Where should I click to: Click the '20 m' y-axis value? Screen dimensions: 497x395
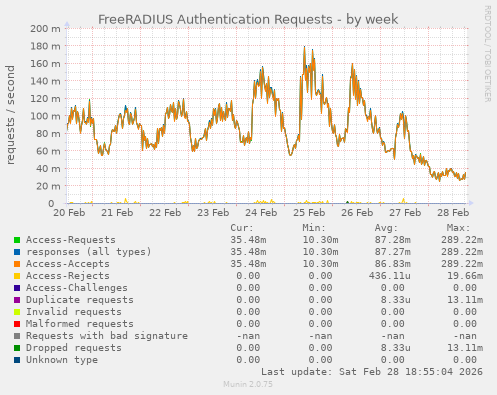(48, 186)
